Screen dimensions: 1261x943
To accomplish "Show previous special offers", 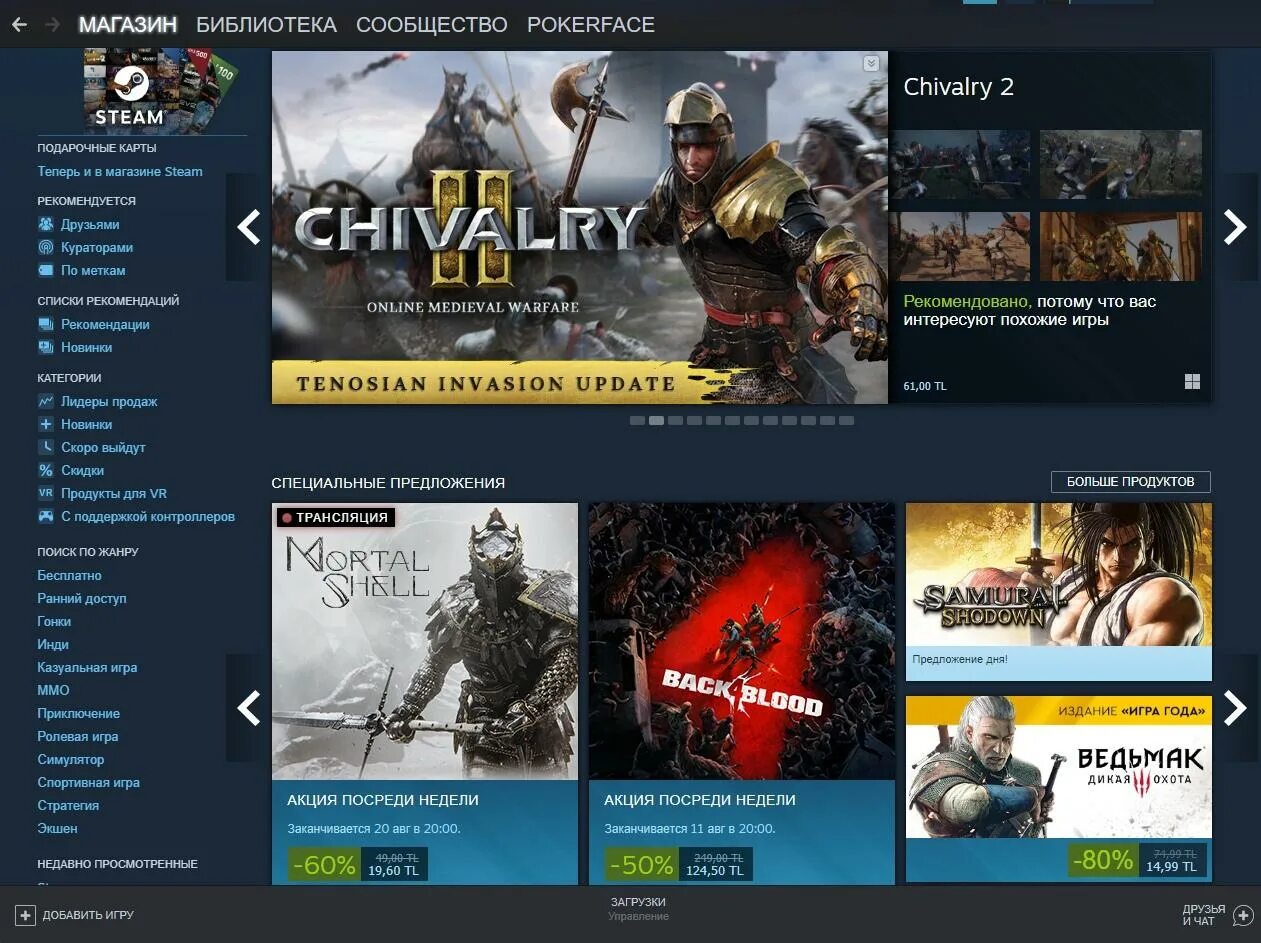I will (x=248, y=708).
